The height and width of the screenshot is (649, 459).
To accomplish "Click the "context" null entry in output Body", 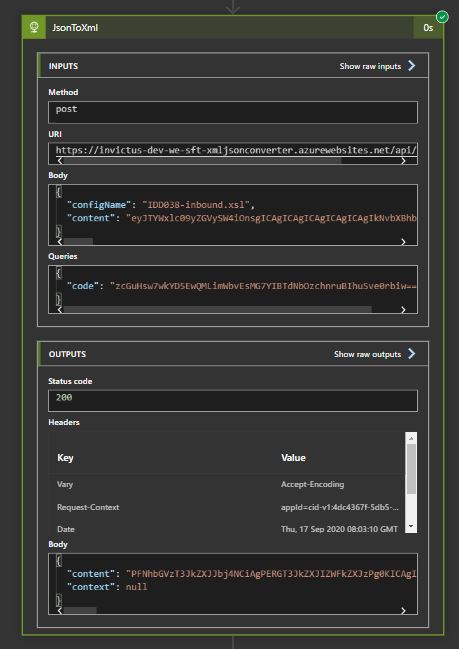I will (x=107, y=587).
